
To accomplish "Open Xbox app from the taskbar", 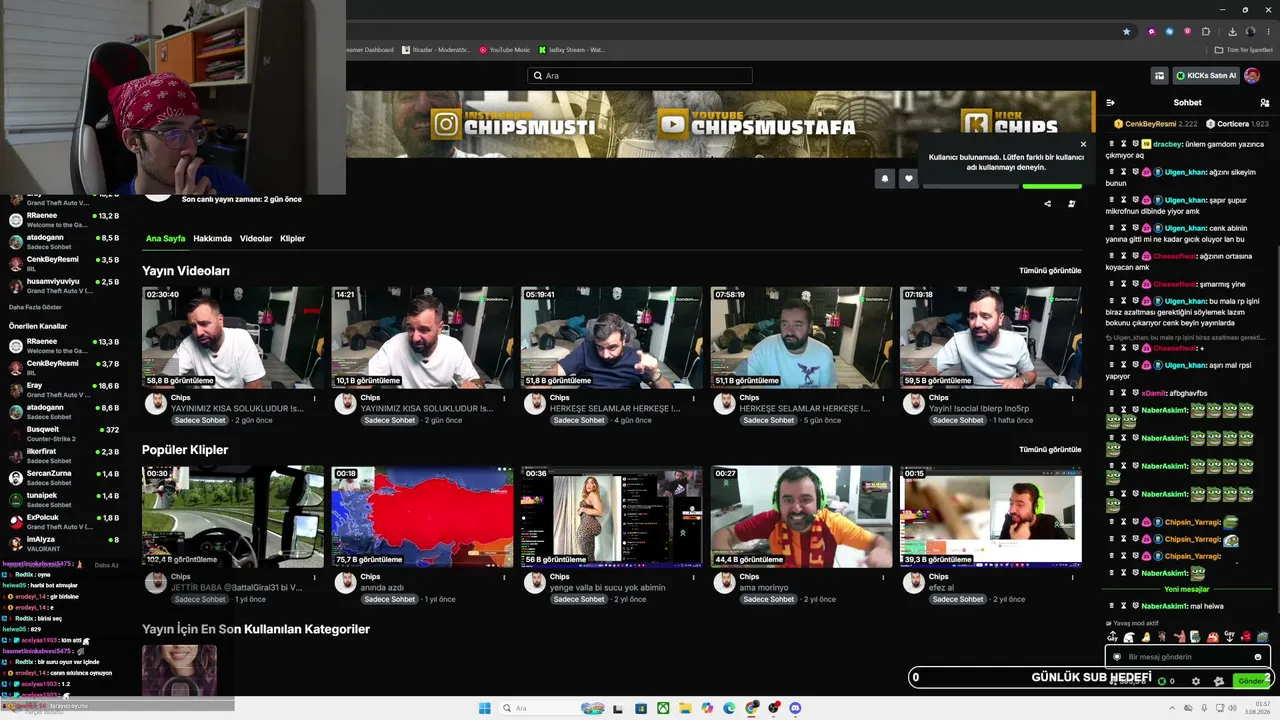I will pos(663,708).
